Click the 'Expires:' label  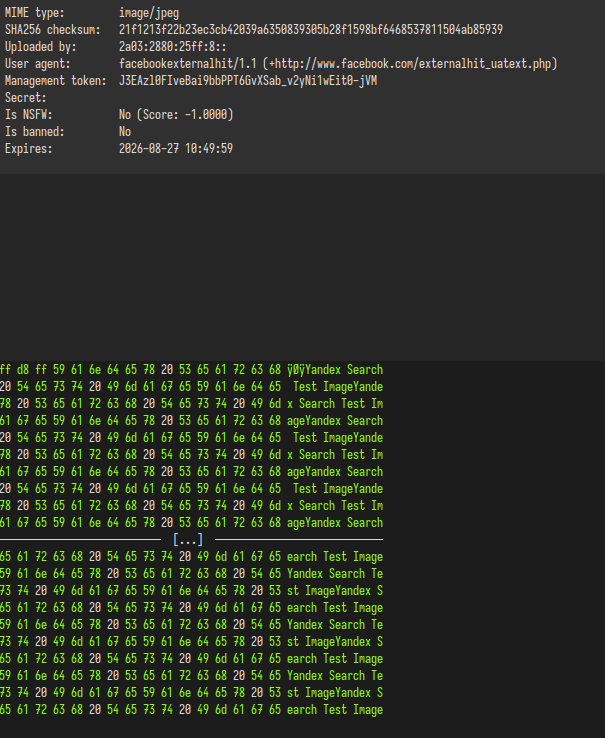coord(29,149)
